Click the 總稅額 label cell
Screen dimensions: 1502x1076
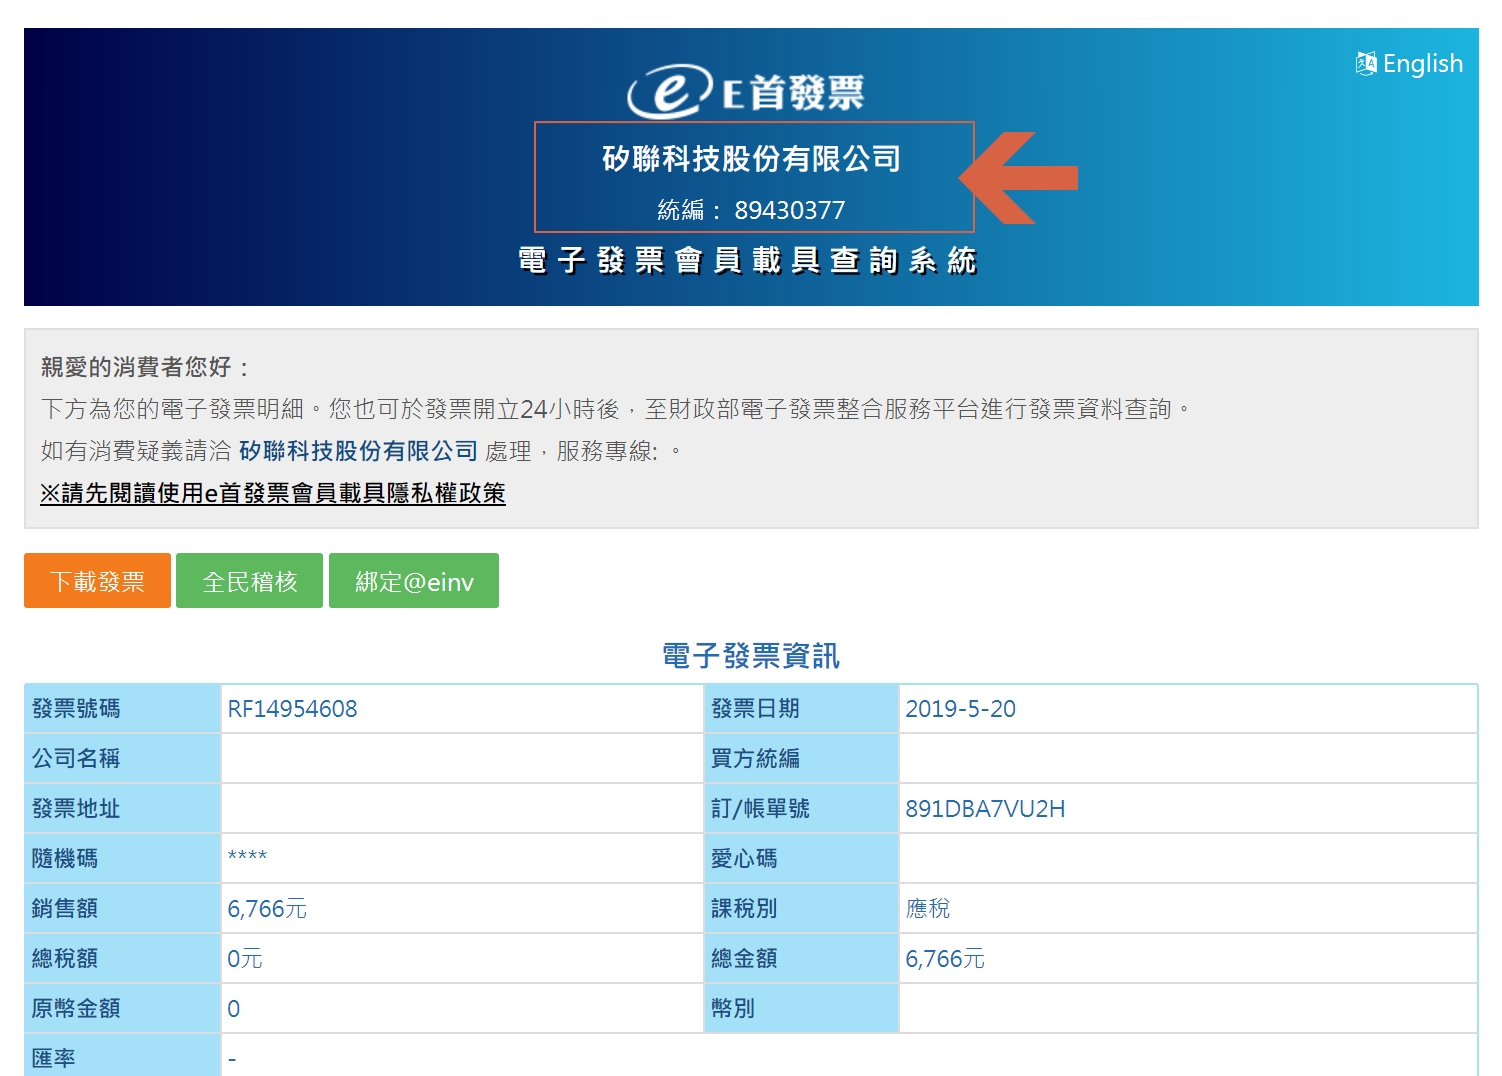coord(122,959)
